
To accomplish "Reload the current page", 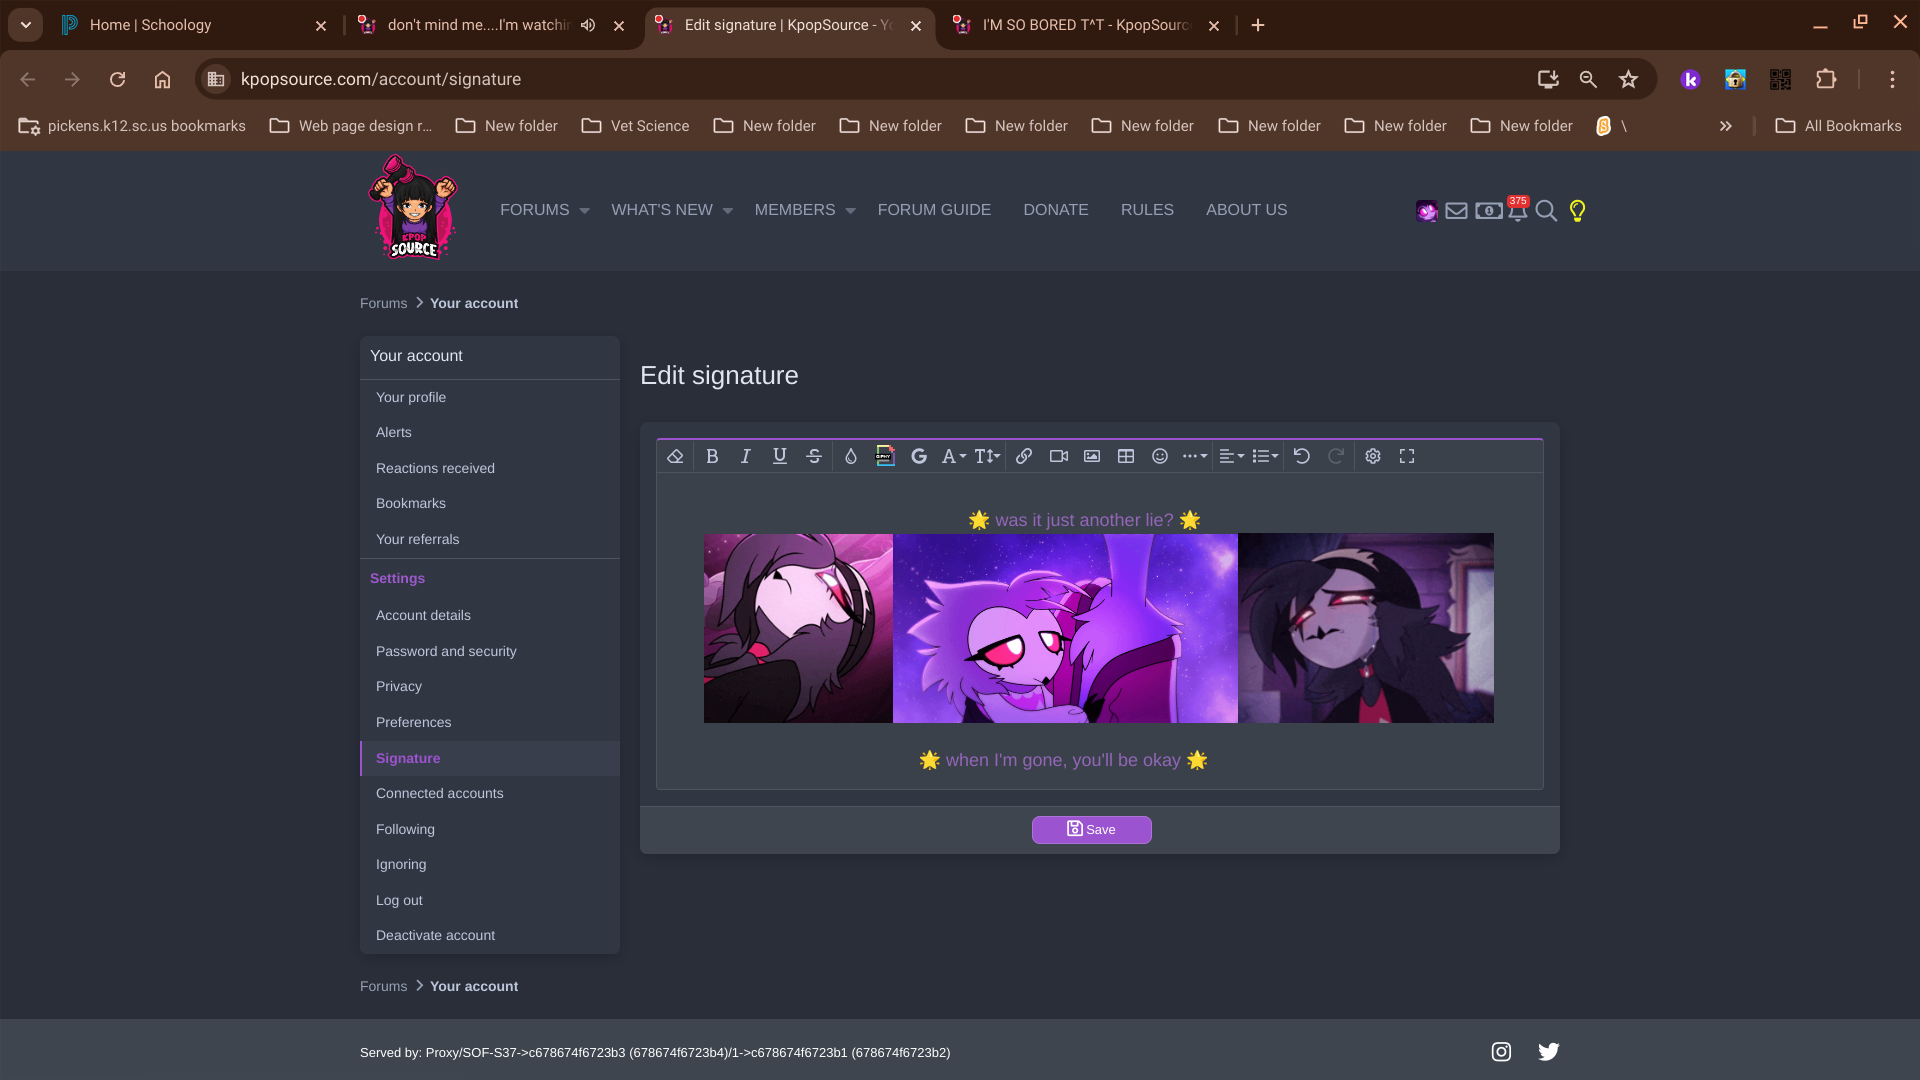I will (x=117, y=80).
